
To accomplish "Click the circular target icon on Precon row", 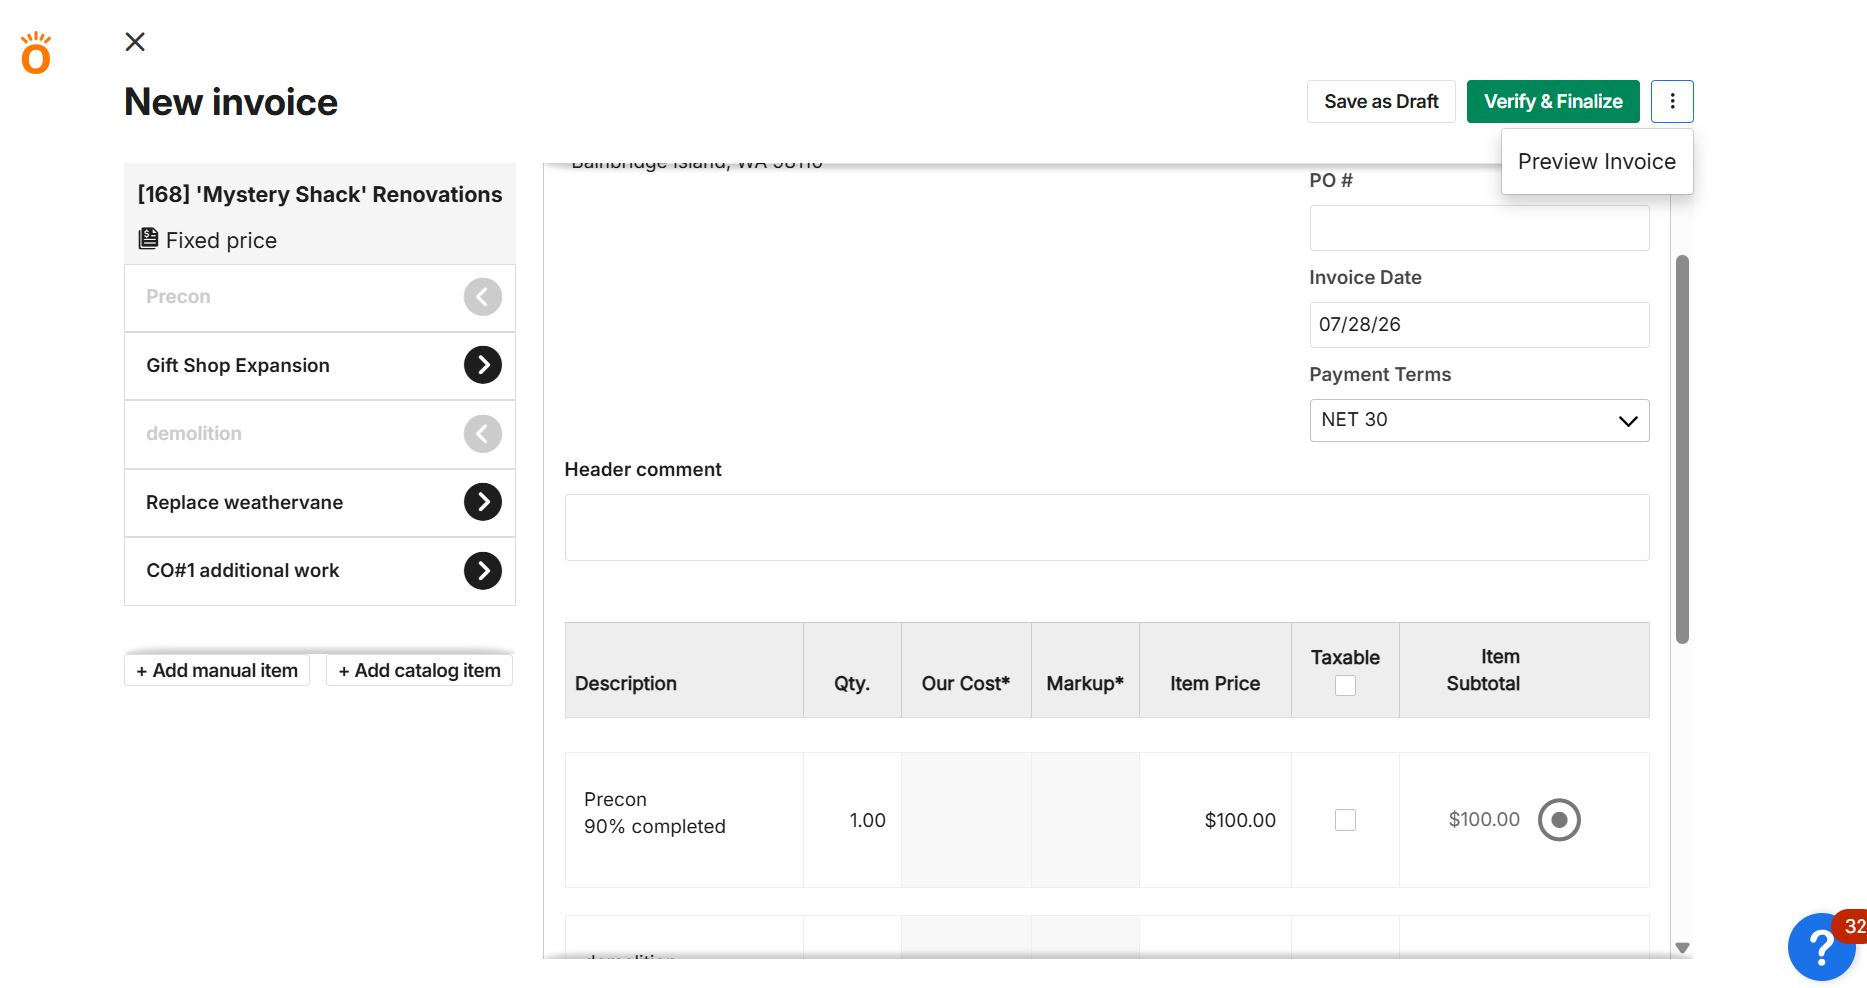I will [x=1559, y=820].
